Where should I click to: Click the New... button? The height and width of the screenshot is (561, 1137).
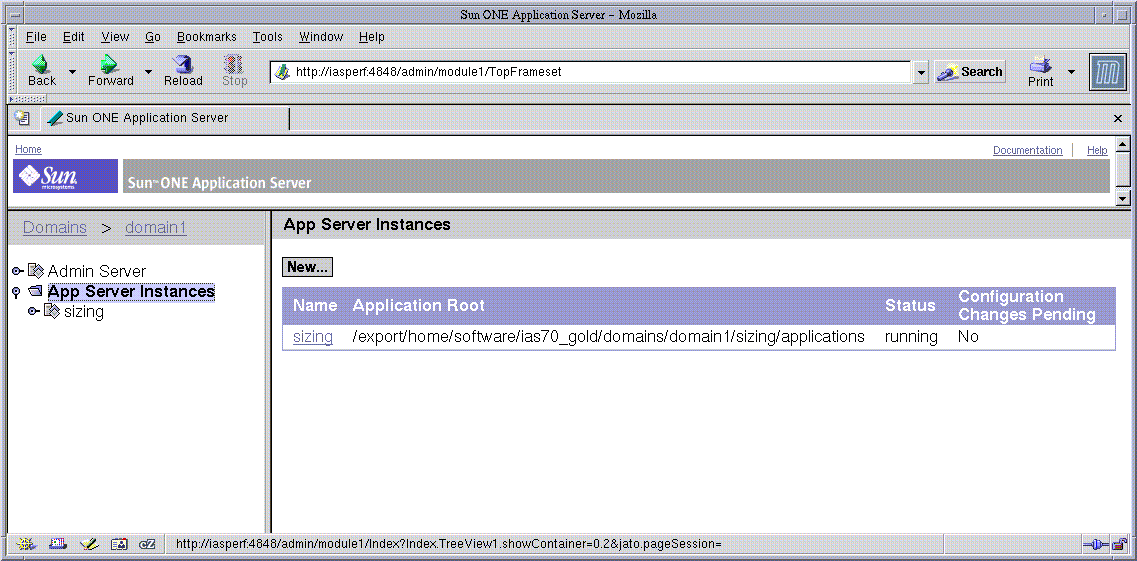pos(307,267)
